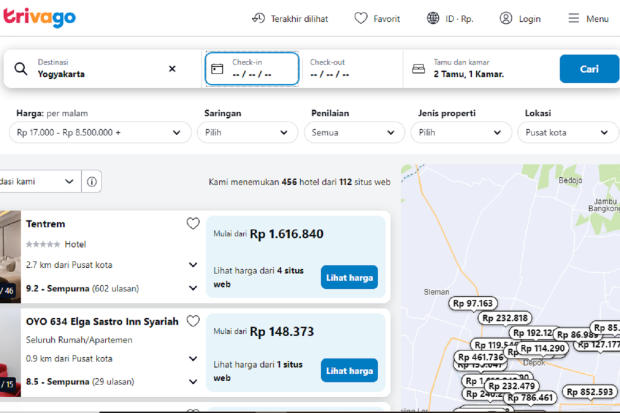Expand Tentrem distance from Pusat kota
The image size is (620, 413).
(x=193, y=265)
